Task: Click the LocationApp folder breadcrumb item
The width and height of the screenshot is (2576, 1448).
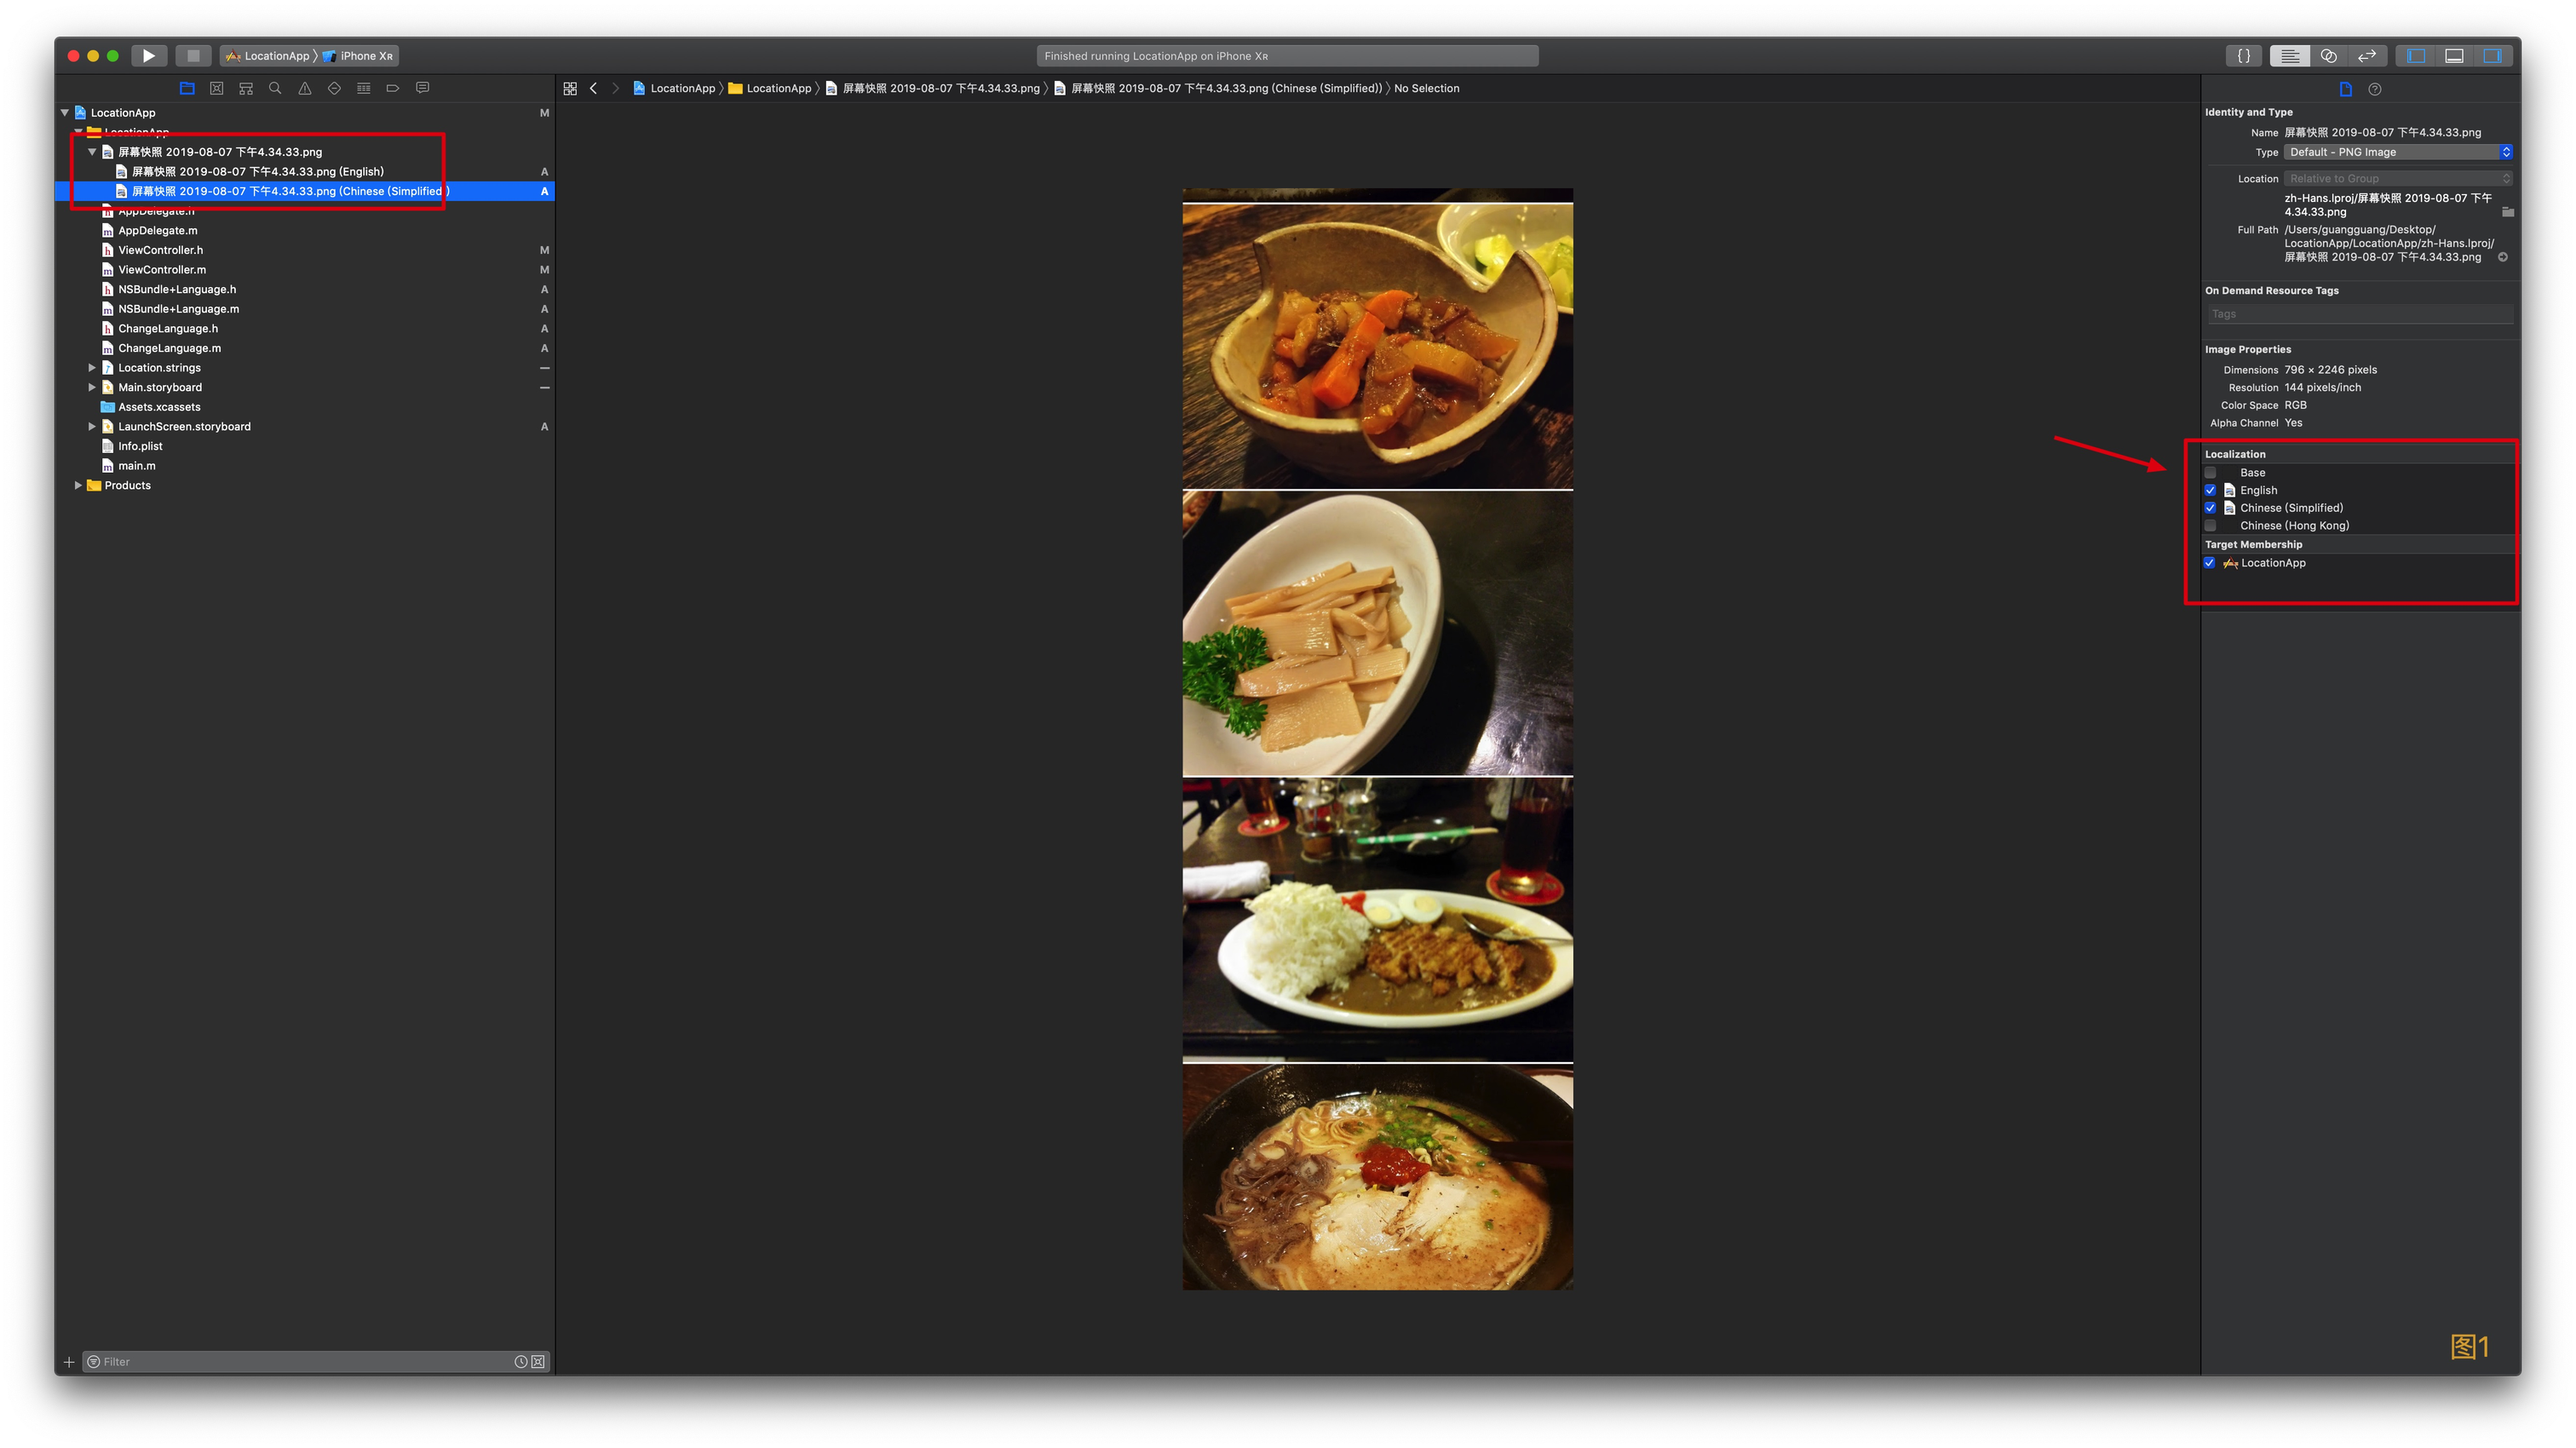Action: (778, 88)
